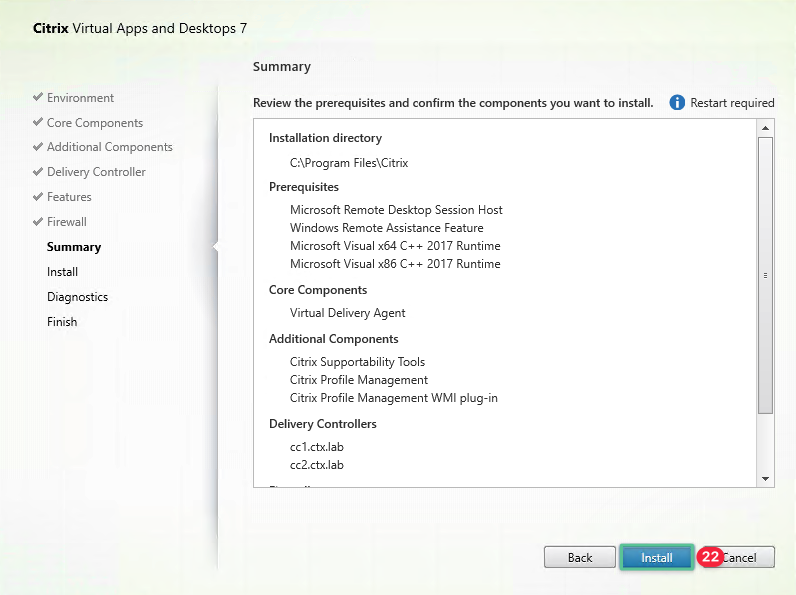Click the Restart required info icon
796x595 pixels.
(677, 103)
